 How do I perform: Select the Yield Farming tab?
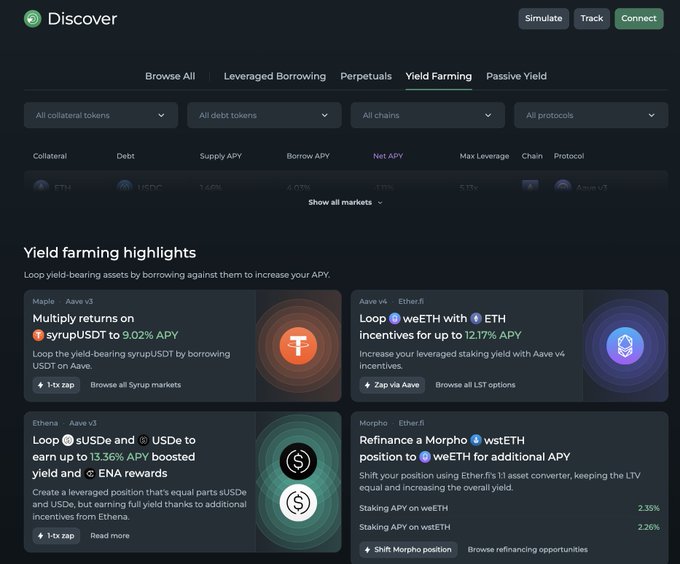[x=438, y=76]
